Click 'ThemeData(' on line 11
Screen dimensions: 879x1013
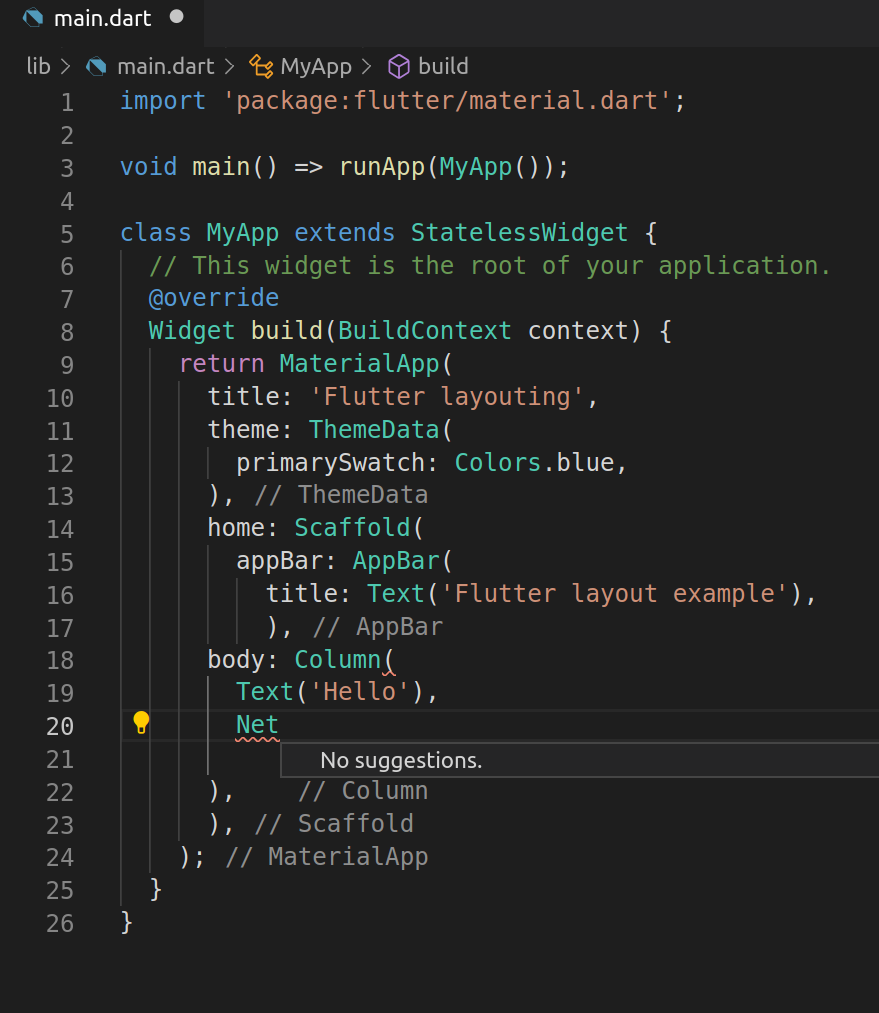click(x=380, y=430)
